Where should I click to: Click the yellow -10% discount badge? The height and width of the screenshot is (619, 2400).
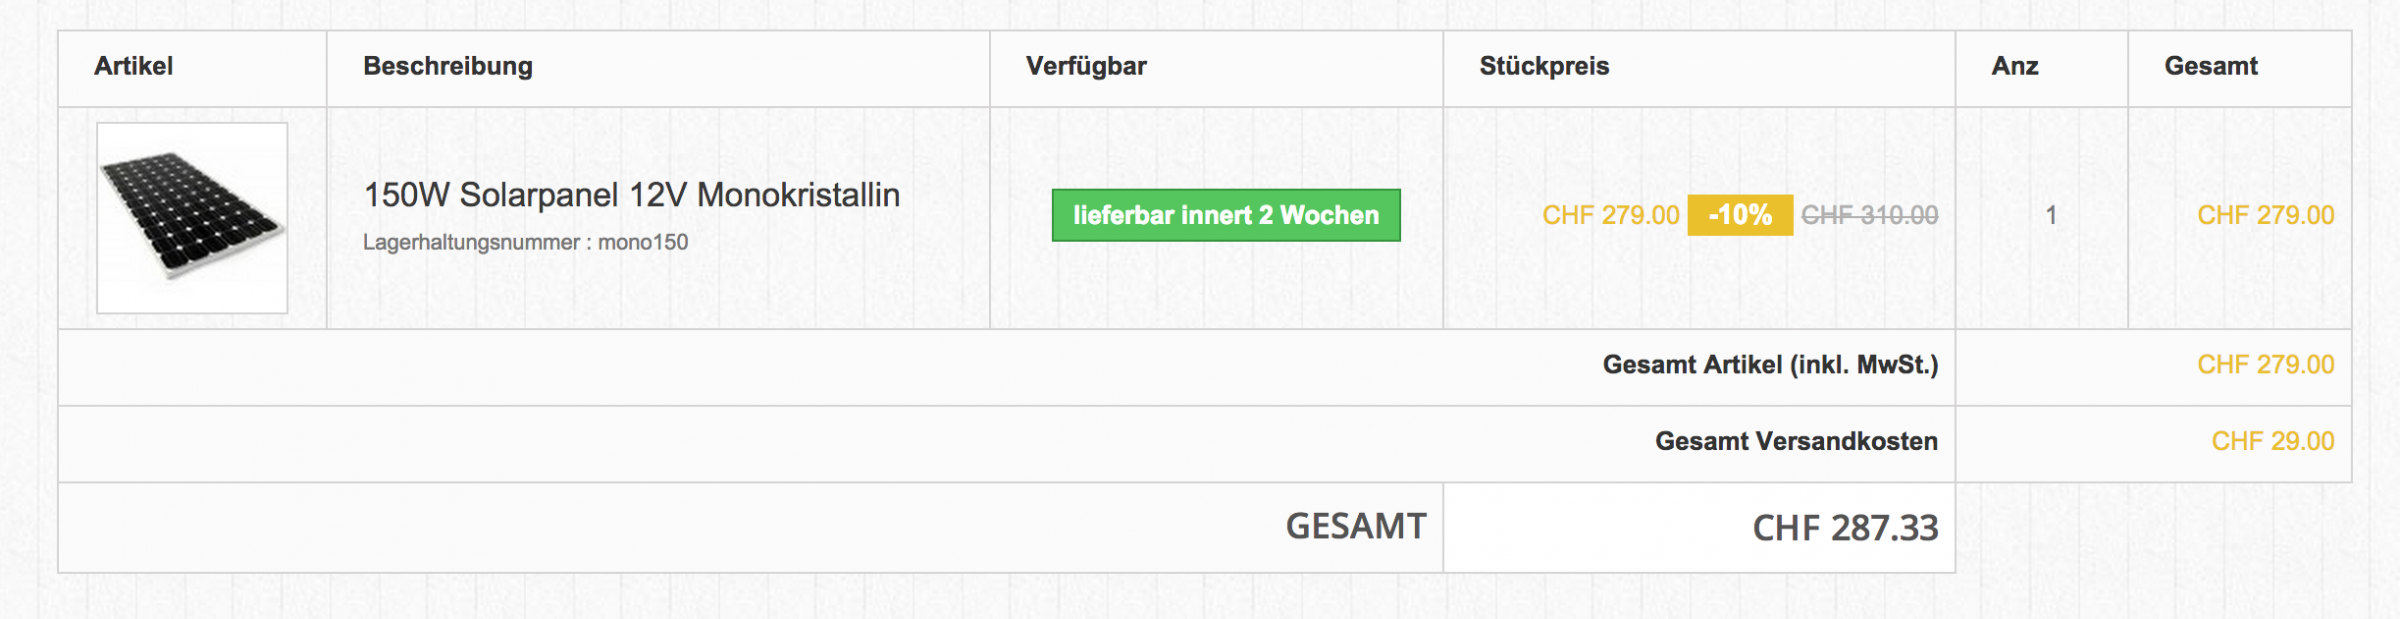1740,215
